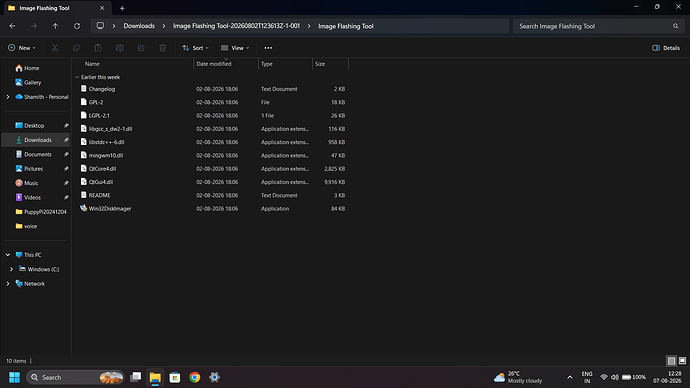Go to Image Flashing Tool-20260802T123613Z-1-001 breadcrumb
Image resolution: width=690 pixels, height=388 pixels.
click(236, 26)
